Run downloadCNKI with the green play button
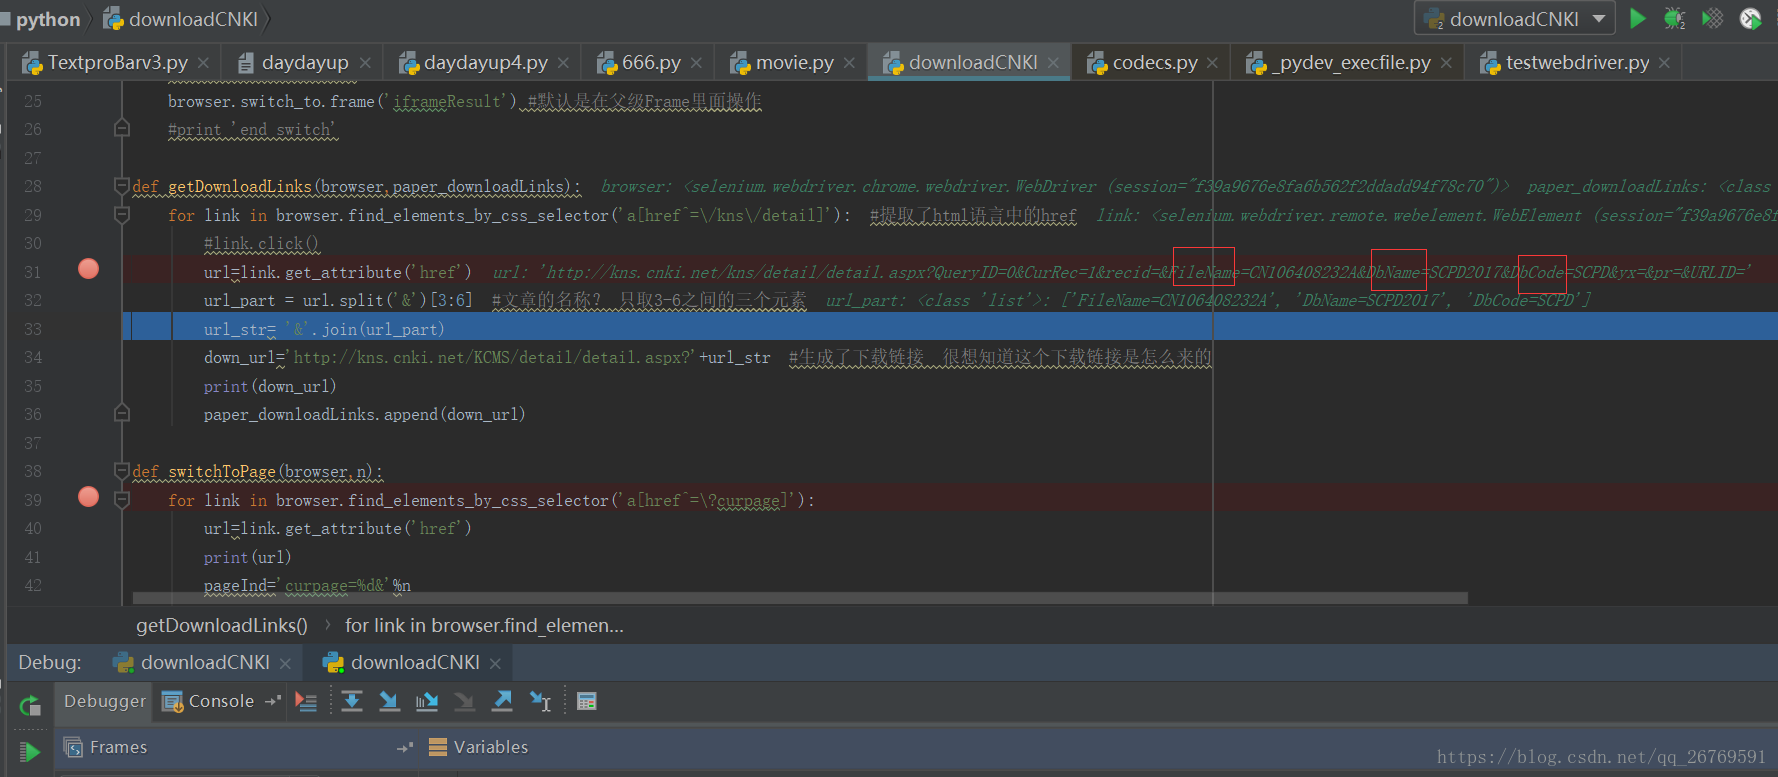Viewport: 1778px width, 777px height. tap(1638, 18)
